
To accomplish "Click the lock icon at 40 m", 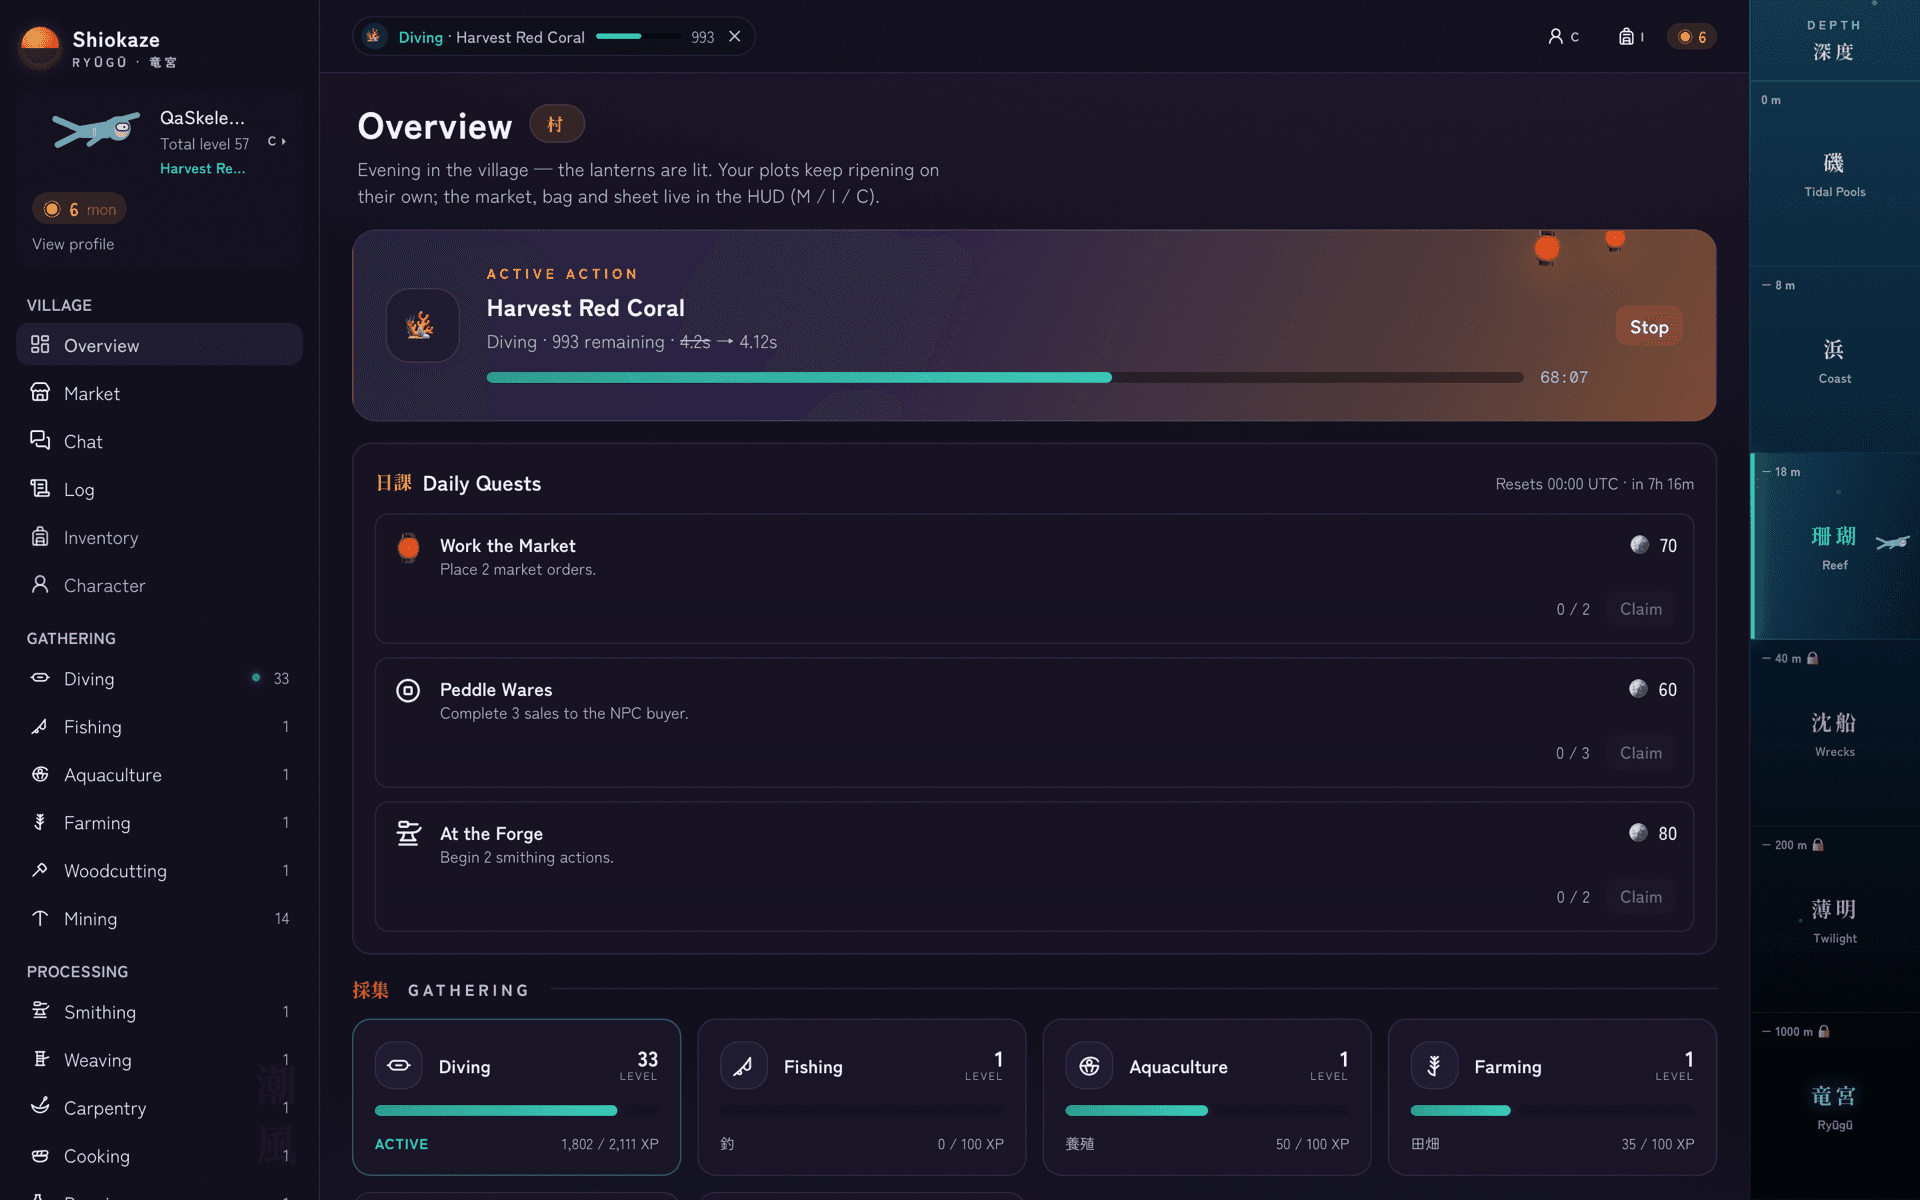I will [1813, 658].
